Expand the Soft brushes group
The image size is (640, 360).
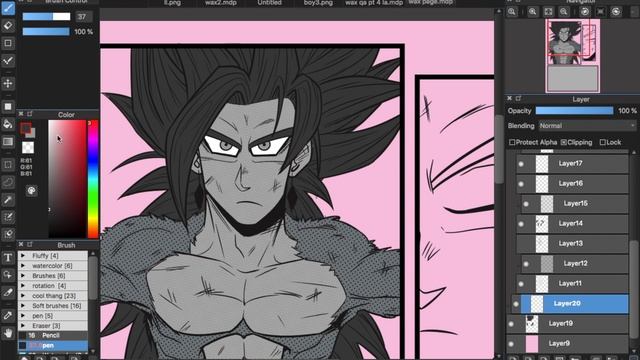[x=23, y=306]
